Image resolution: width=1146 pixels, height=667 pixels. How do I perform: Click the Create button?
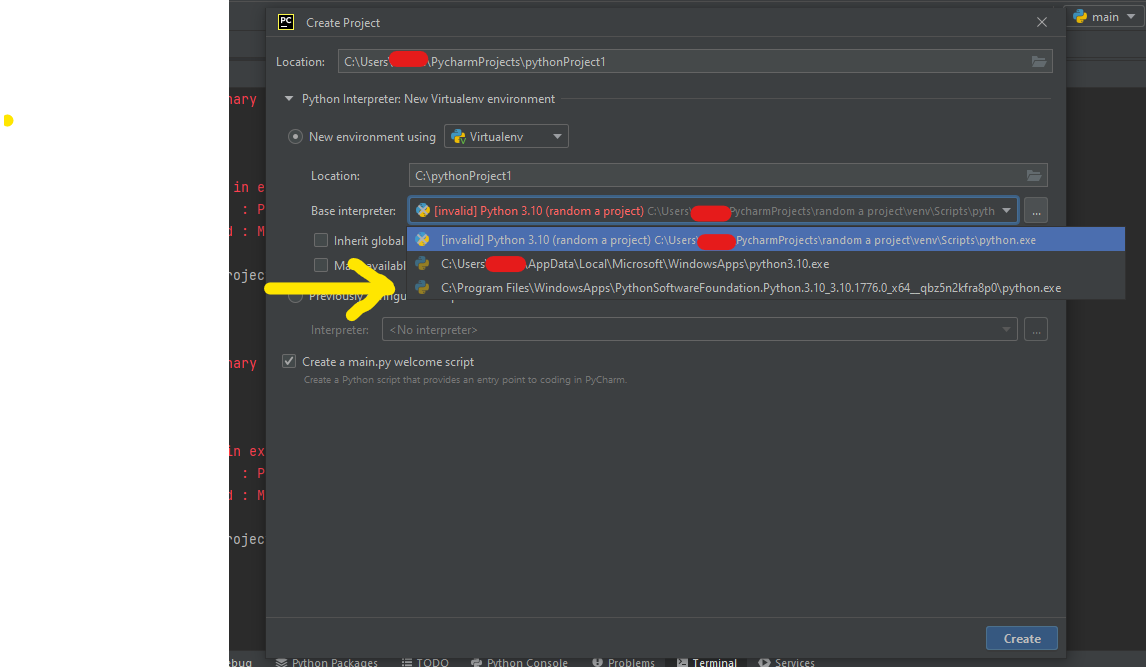click(x=1021, y=639)
